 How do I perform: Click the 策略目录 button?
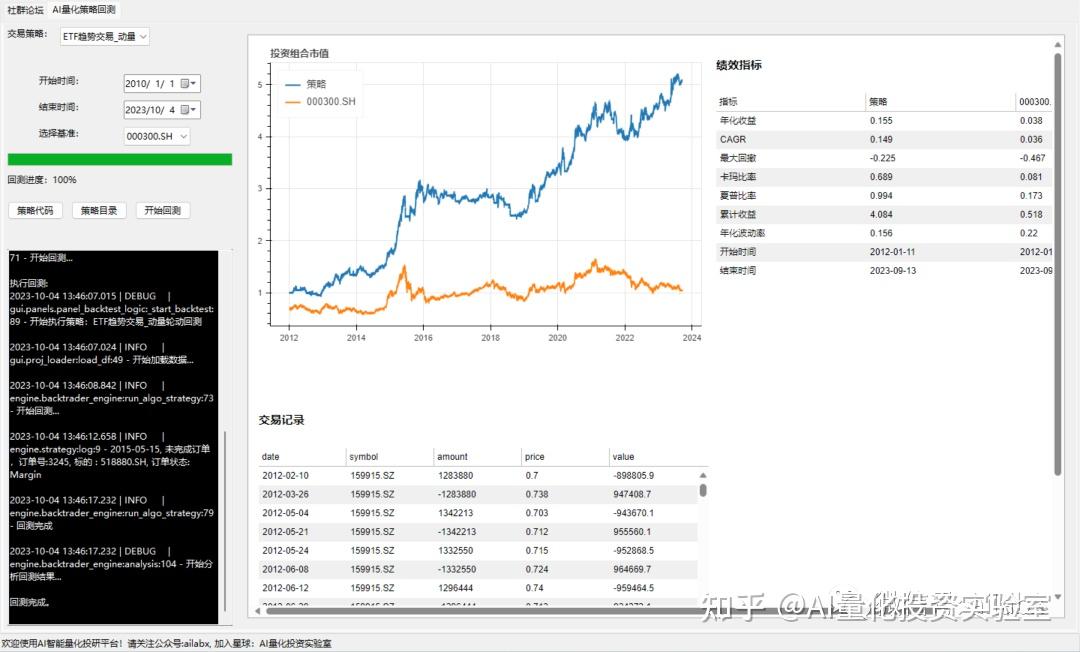click(x=99, y=211)
